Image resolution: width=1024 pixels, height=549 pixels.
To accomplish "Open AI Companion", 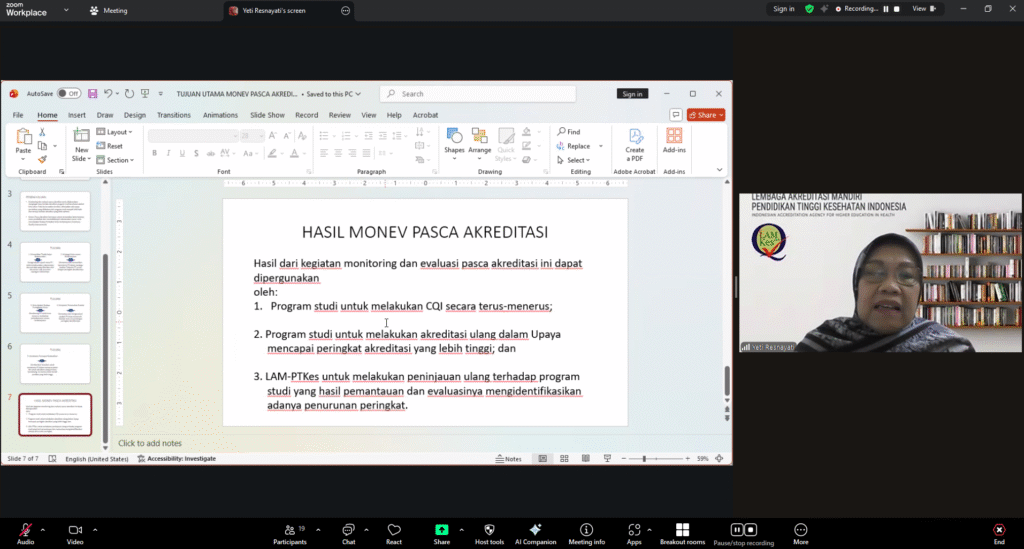I will pyautogui.click(x=535, y=530).
